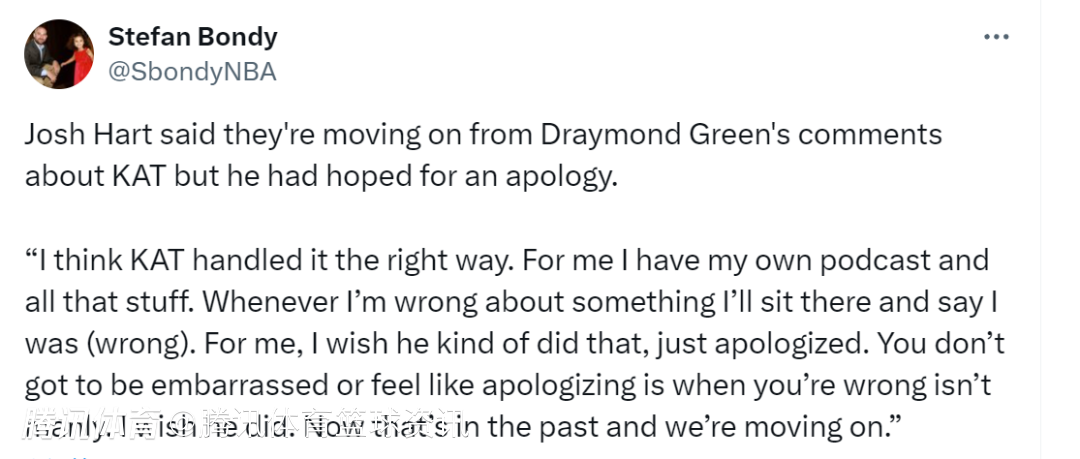Open the tweet's three-dot More menu
Viewport: 1080px width, 459px height.
pyautogui.click(x=996, y=38)
